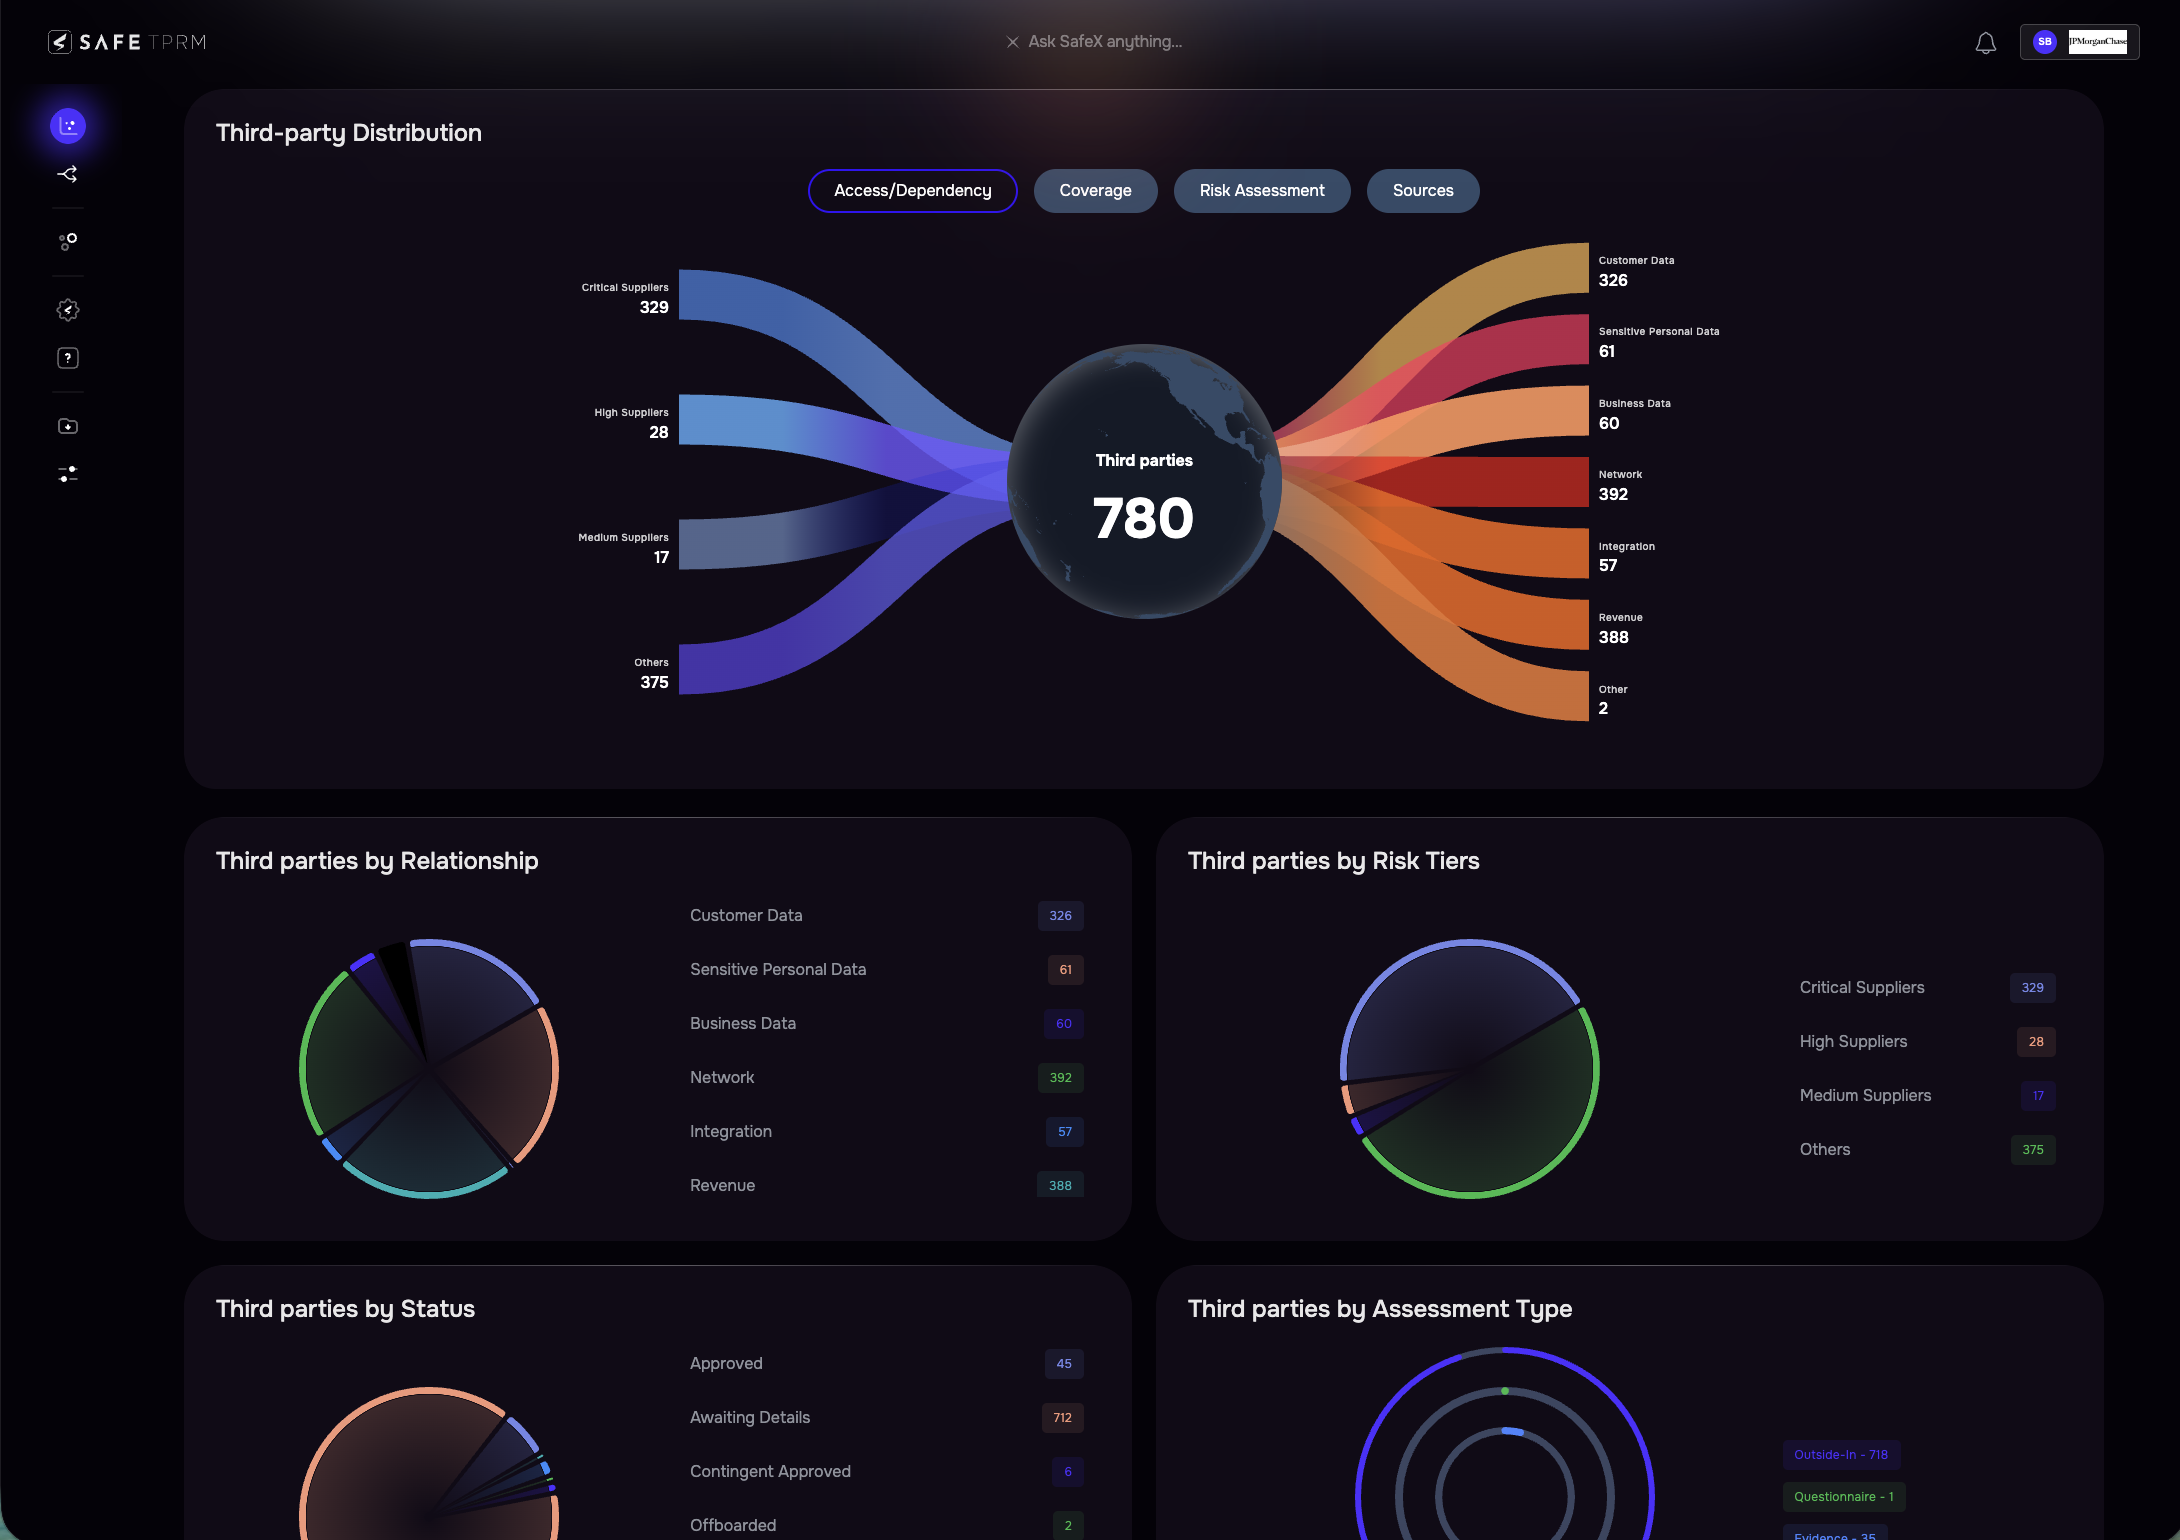Click the automation gear icon in sidebar
Viewport: 2180px width, 1540px height.
[68, 310]
